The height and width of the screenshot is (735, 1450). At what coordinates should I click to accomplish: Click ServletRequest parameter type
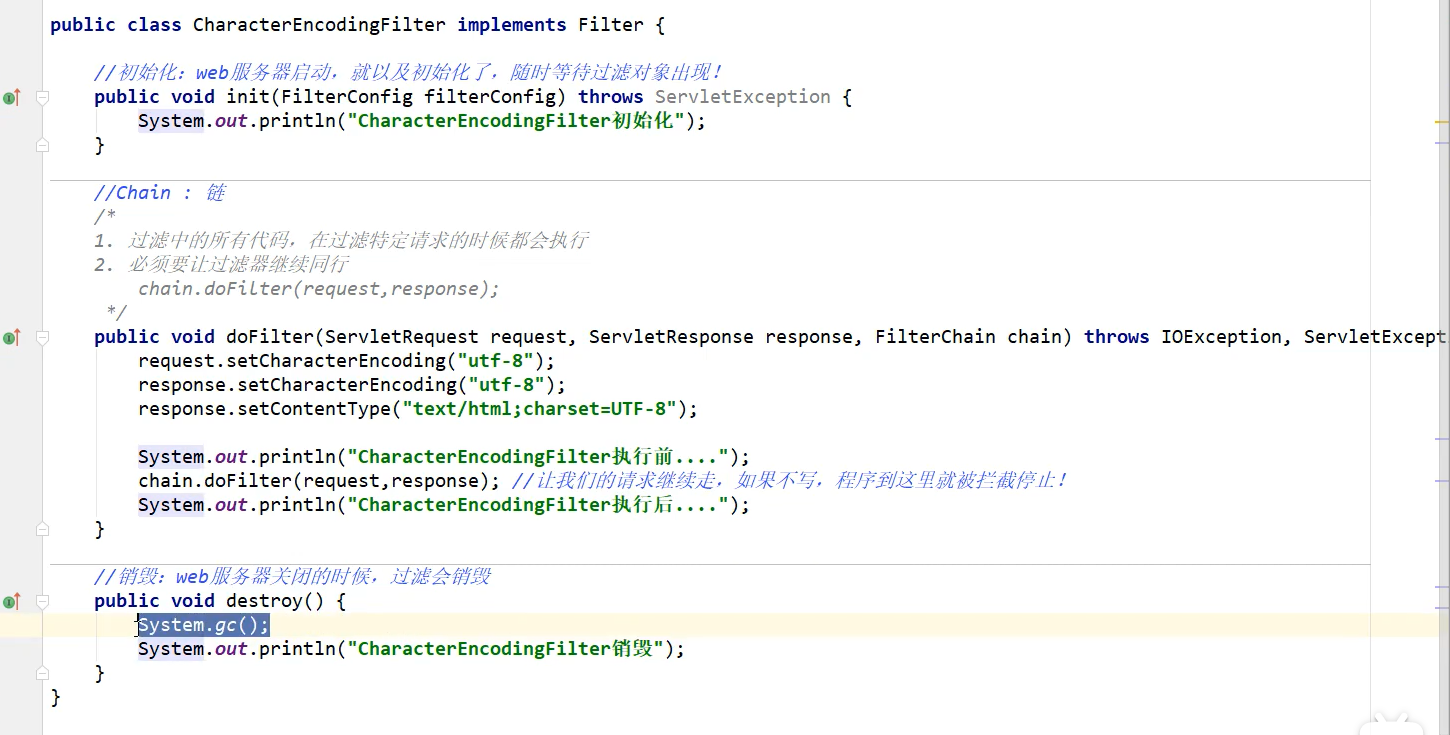click(402, 337)
